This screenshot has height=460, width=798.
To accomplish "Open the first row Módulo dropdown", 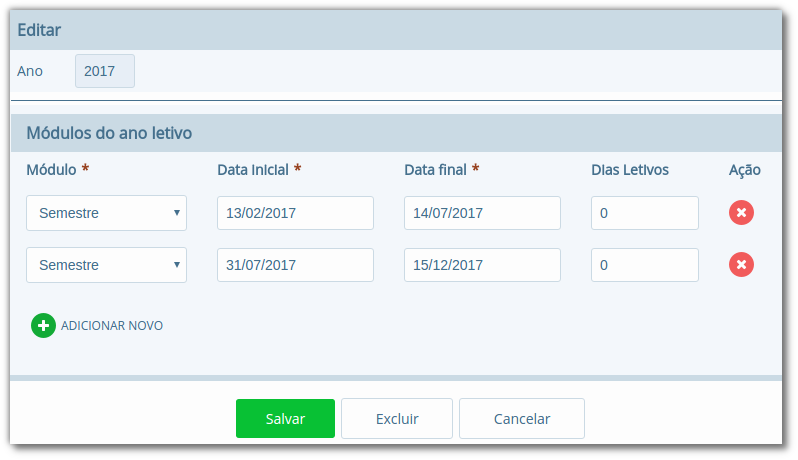I will 106,213.
